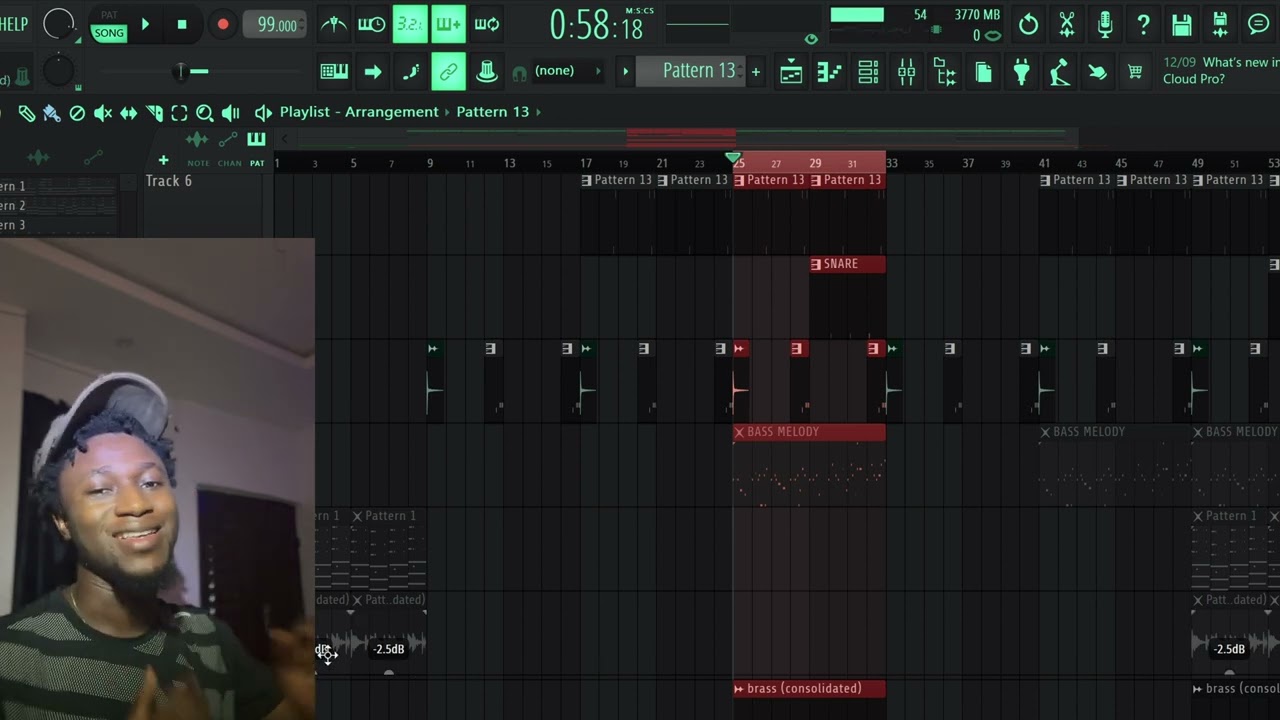Click the microphone one-click recording icon
1280x720 pixels.
pyautogui.click(x=1105, y=25)
